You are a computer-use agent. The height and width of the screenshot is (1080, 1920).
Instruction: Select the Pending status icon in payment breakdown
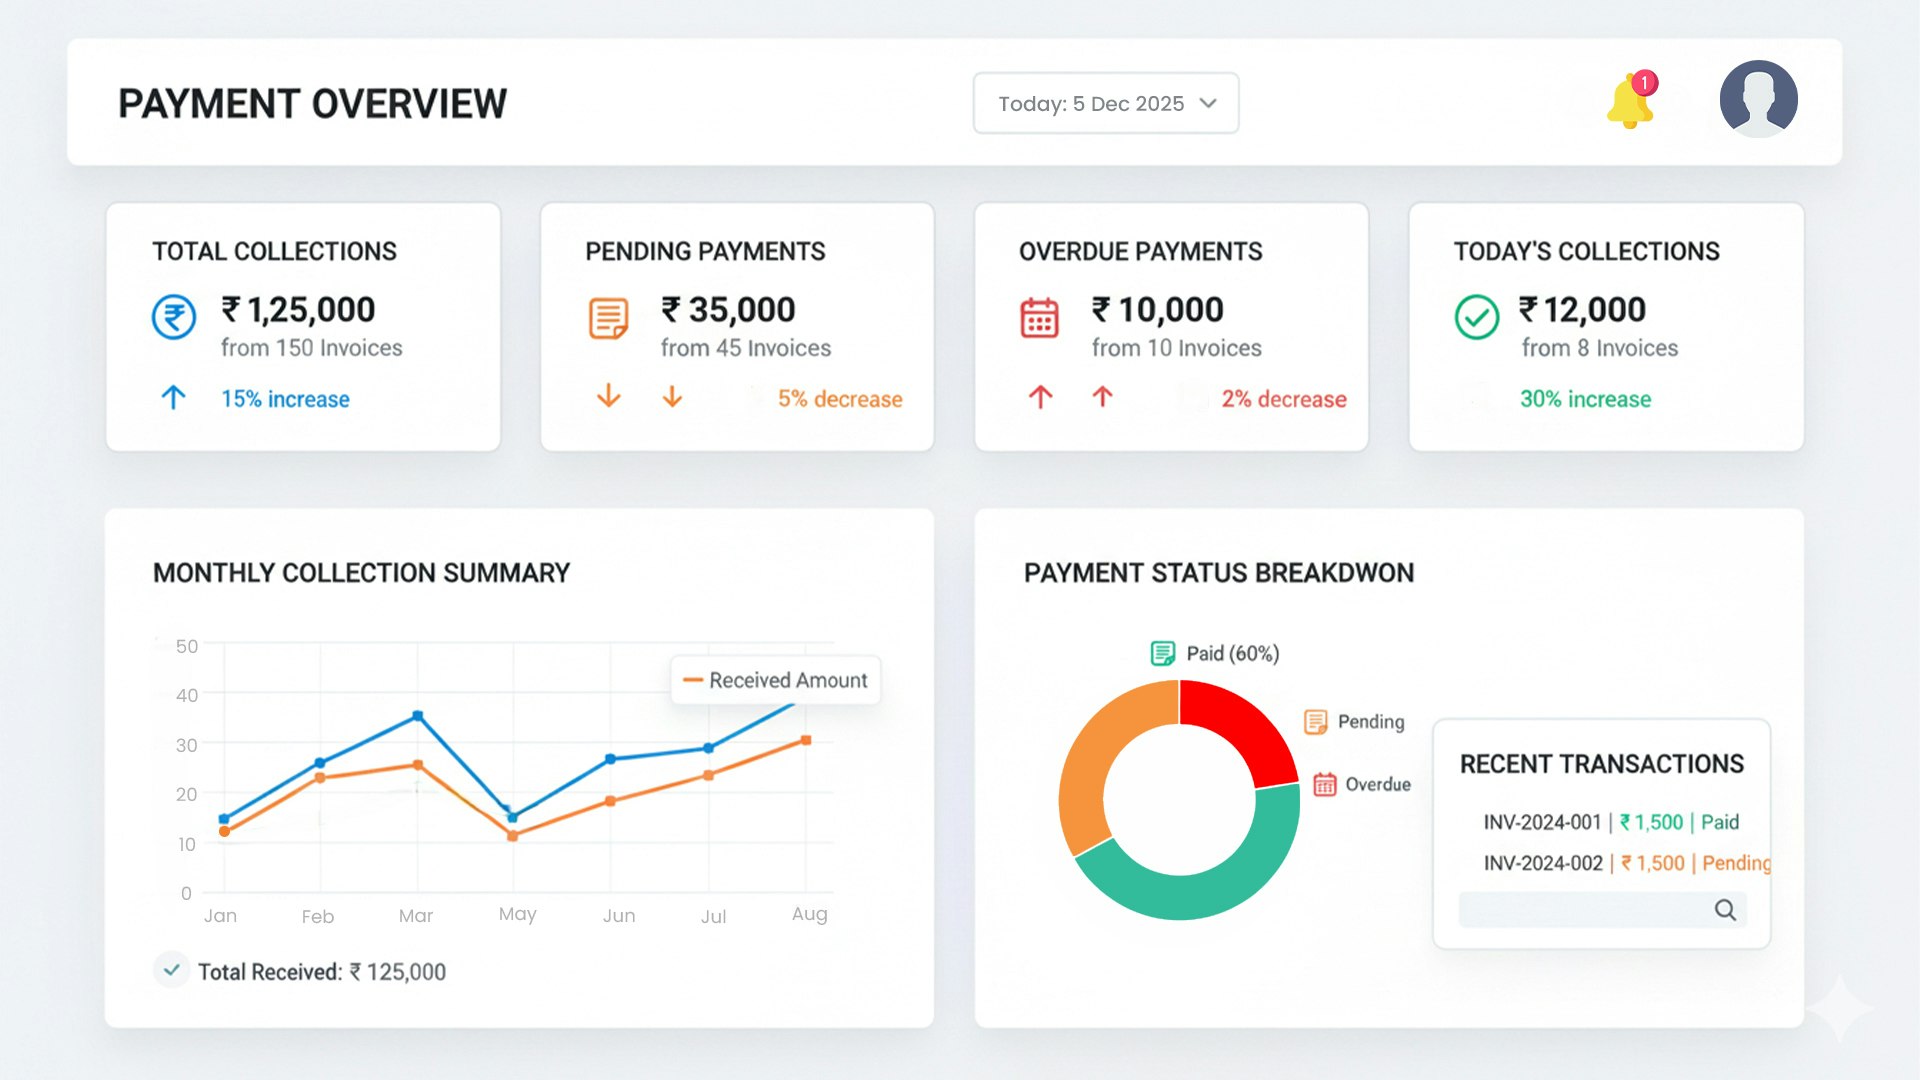(1314, 720)
